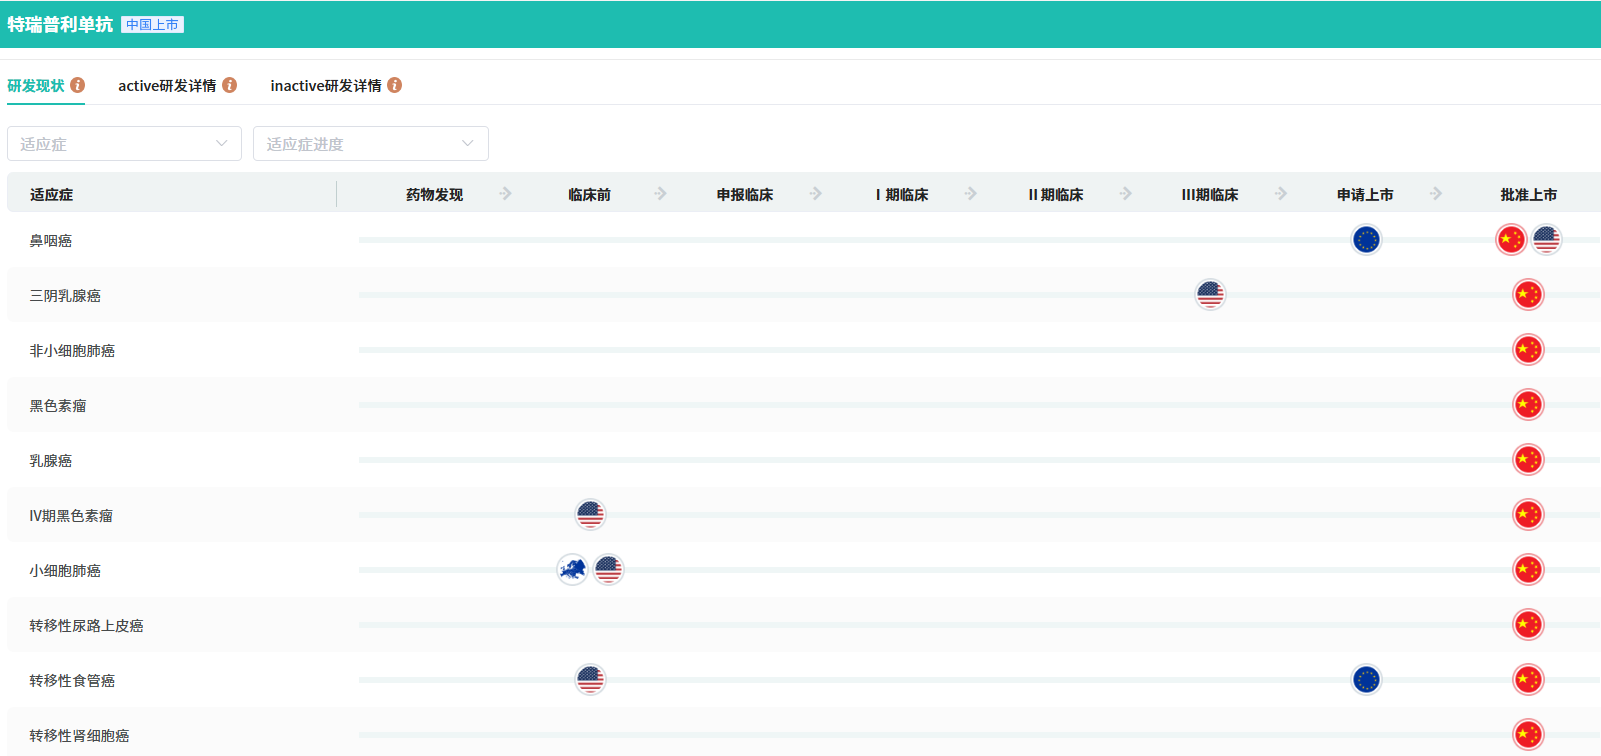Switch to the 研发现状 tab
The height and width of the screenshot is (756, 1601).
point(36,86)
